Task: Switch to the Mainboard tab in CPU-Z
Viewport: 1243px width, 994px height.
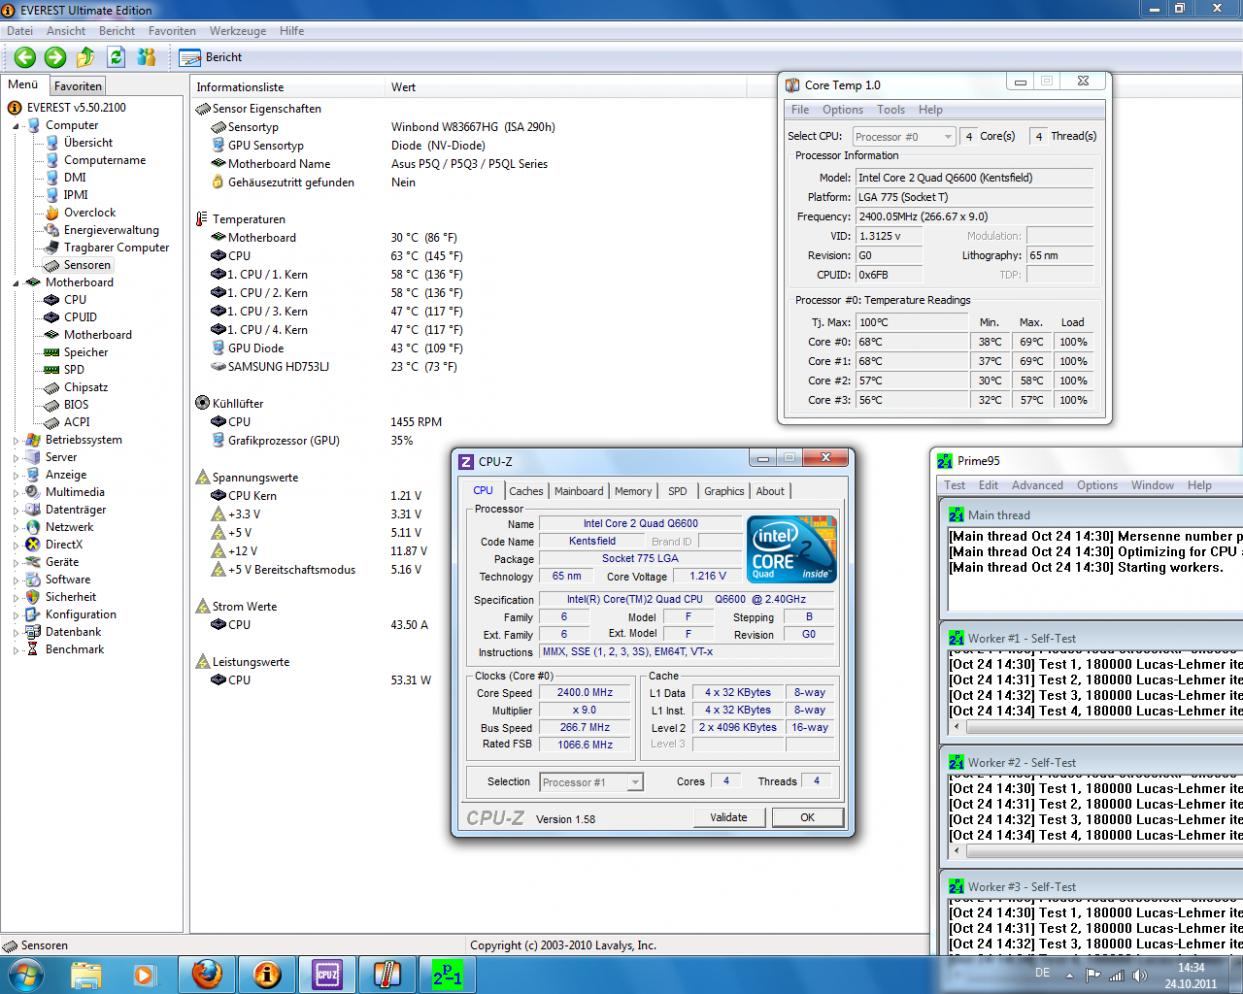Action: click(x=578, y=491)
